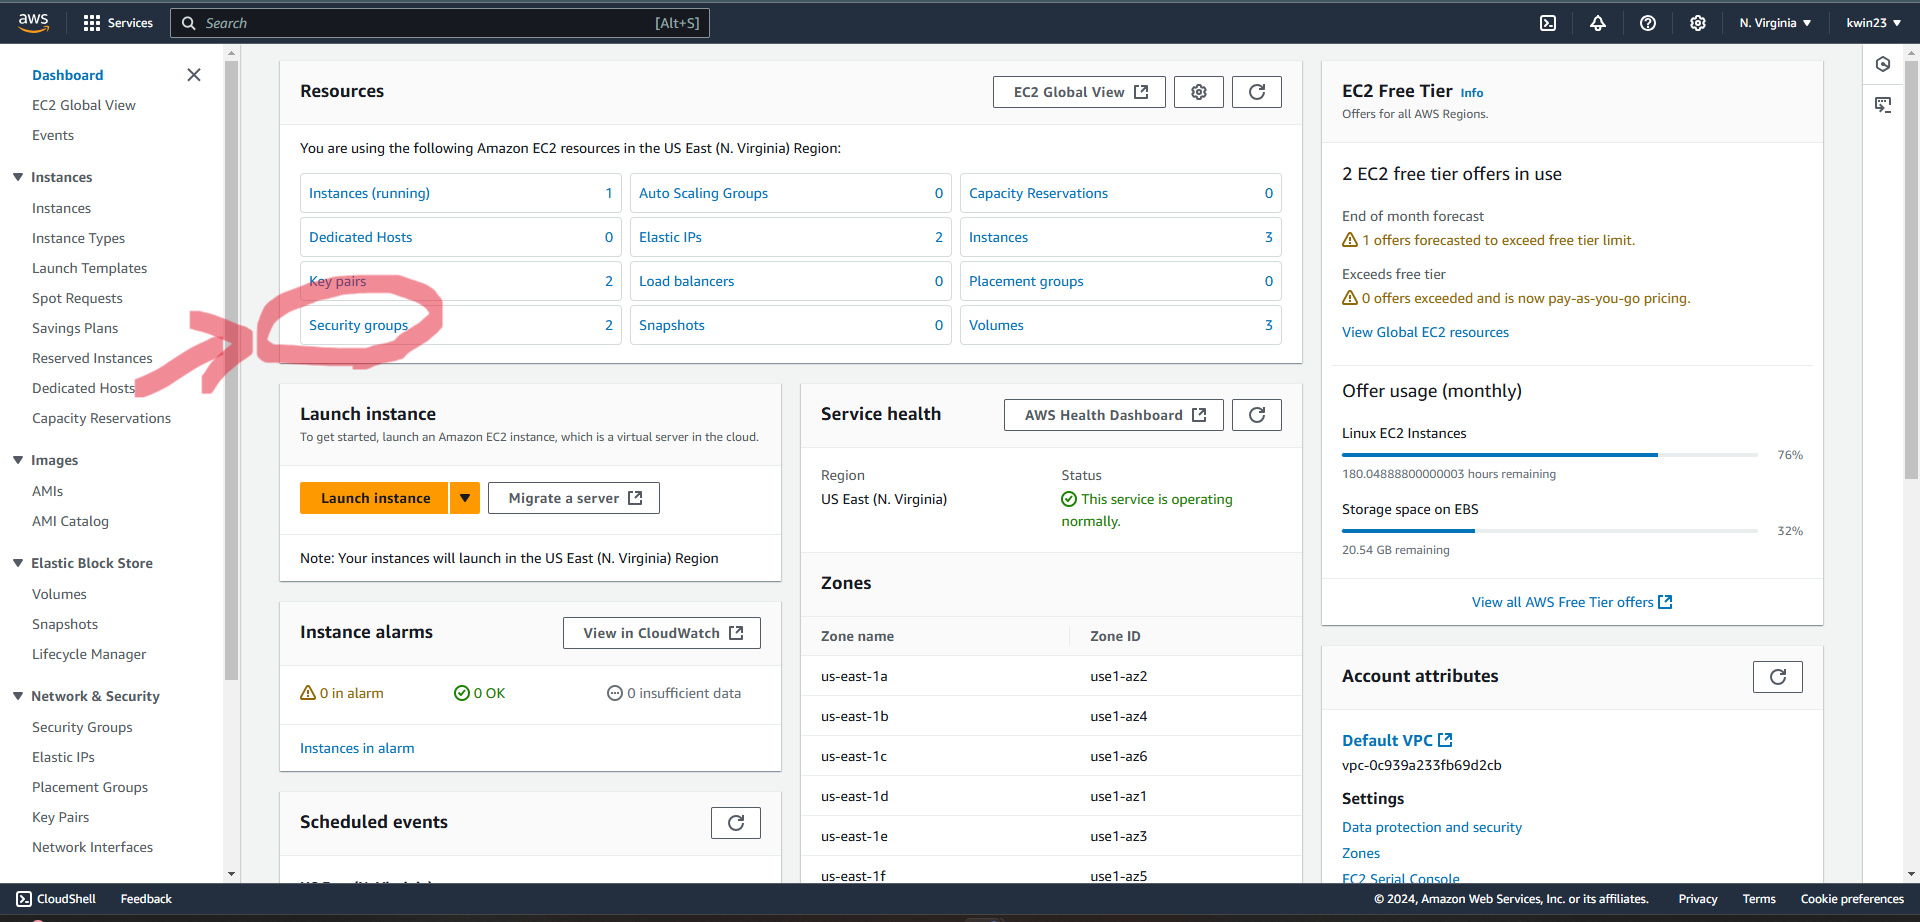1920x922 pixels.
Task: Click the EC2 Global View button
Action: click(x=1079, y=92)
